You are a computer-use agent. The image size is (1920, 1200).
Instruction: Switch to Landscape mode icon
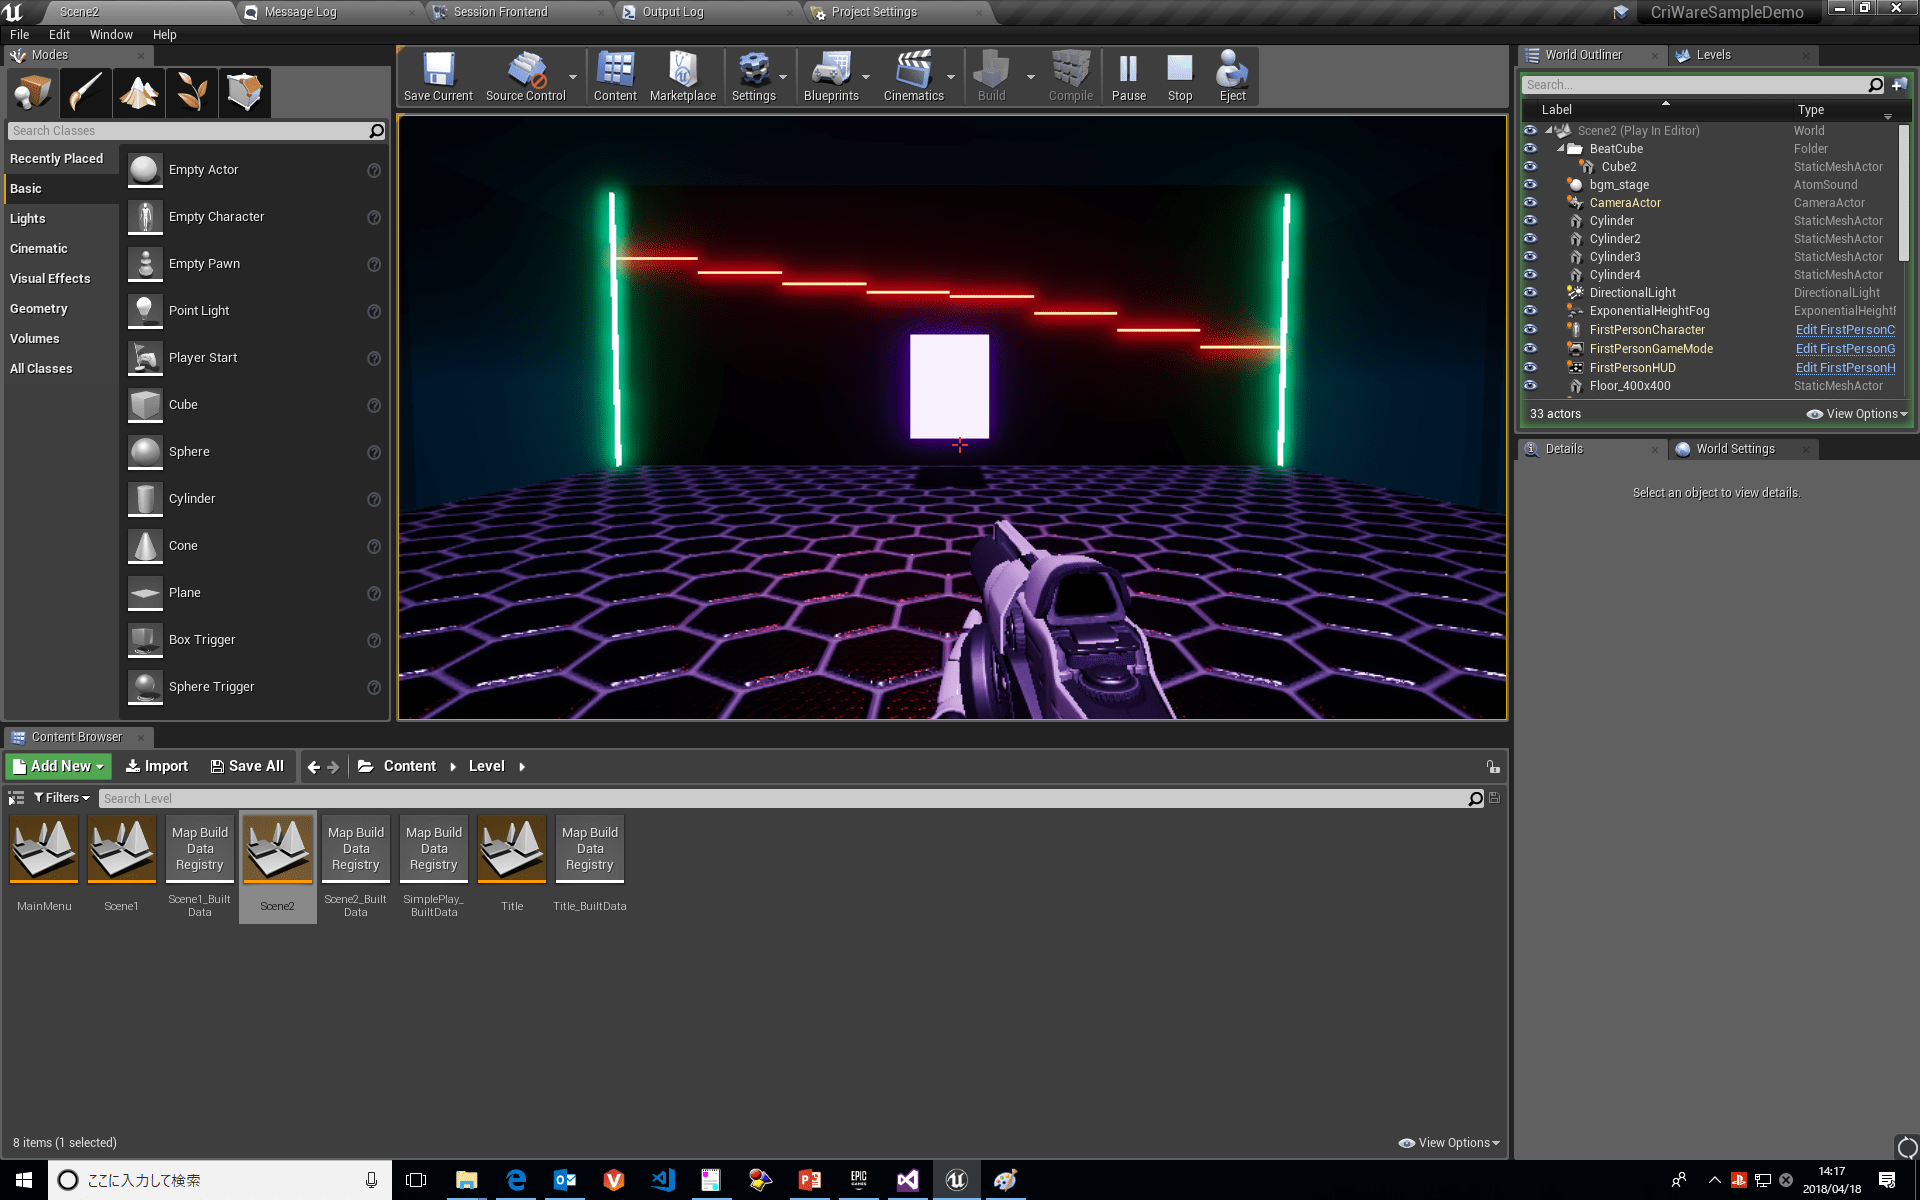click(x=139, y=92)
